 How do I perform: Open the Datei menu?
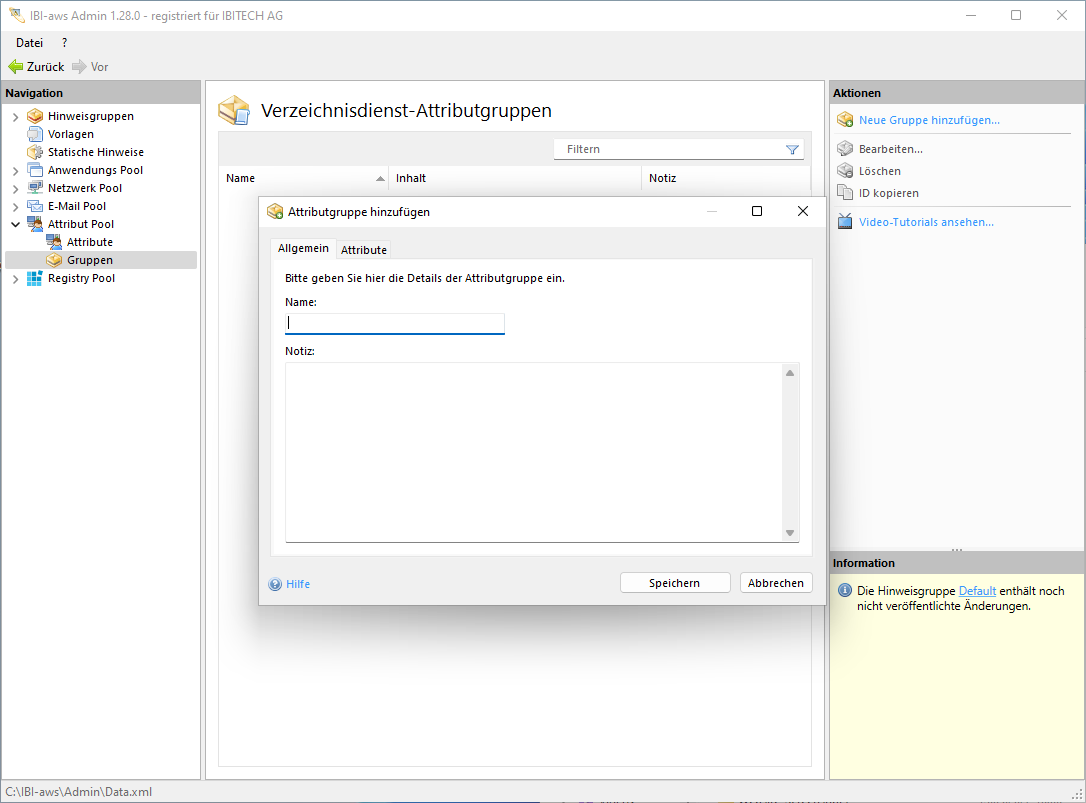29,43
